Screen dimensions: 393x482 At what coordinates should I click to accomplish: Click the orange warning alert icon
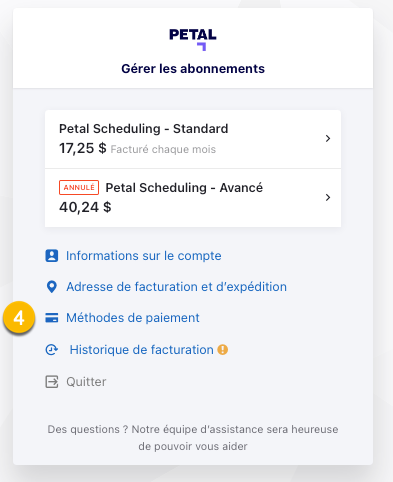coord(223,350)
